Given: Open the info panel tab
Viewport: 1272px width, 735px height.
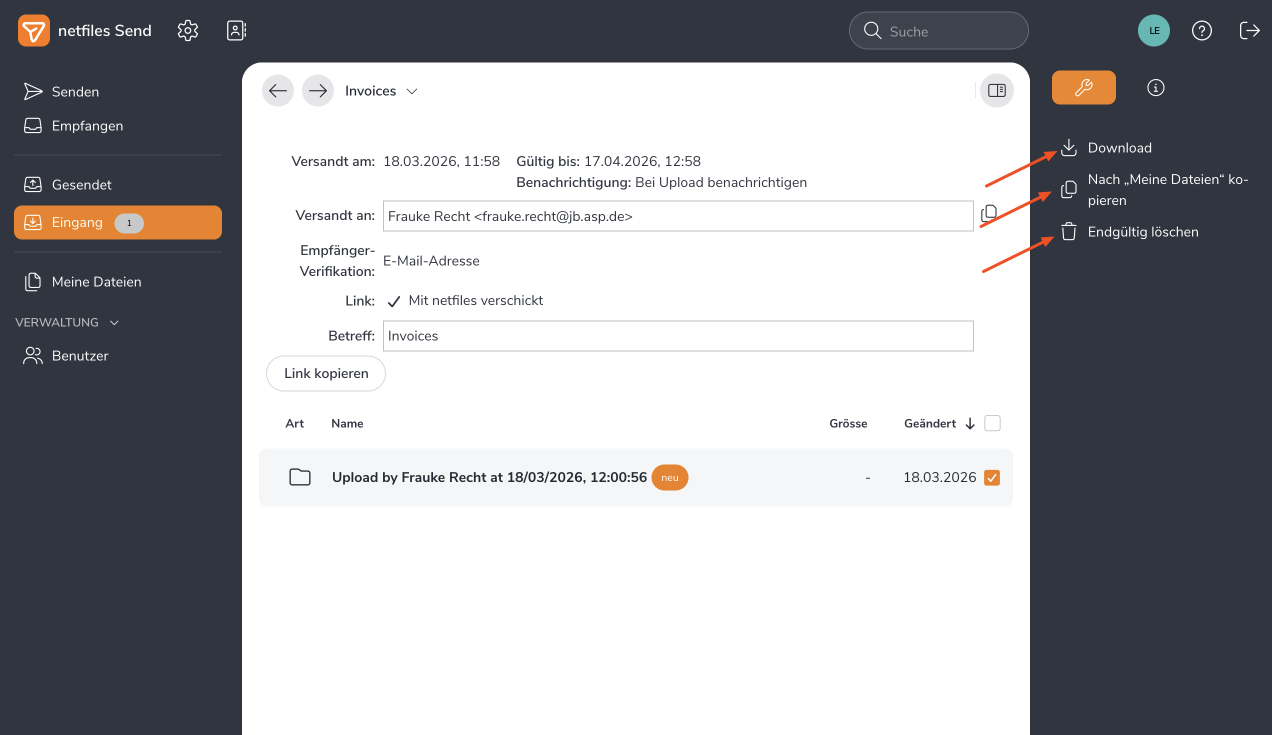Looking at the screenshot, I should (x=1156, y=88).
